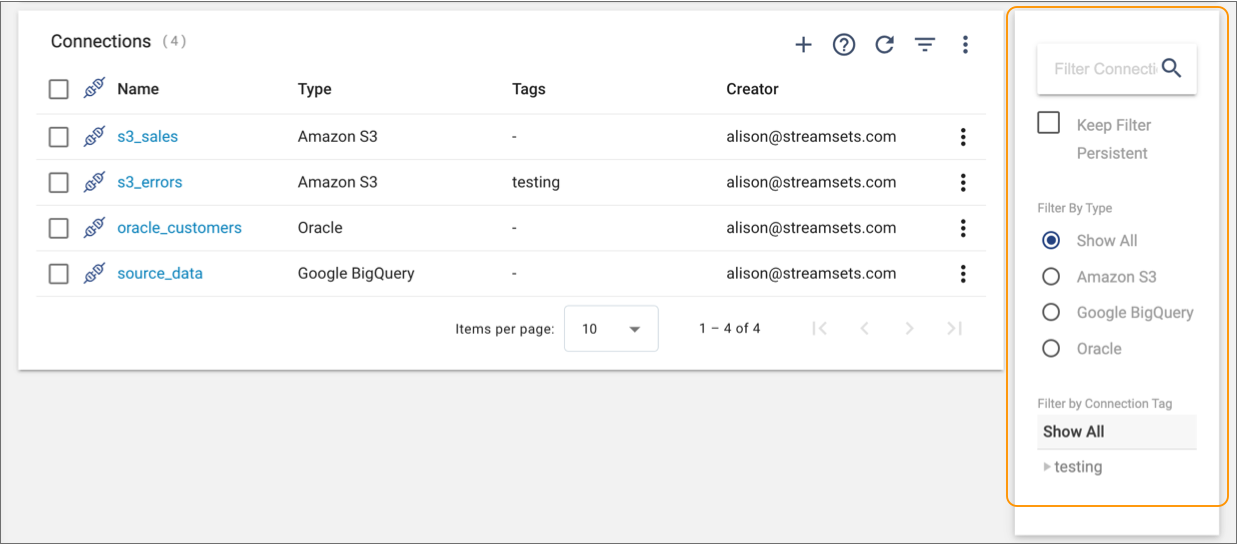Check the s3_sales row checkbox
Screen dimensions: 1237x545
[x=59, y=137]
